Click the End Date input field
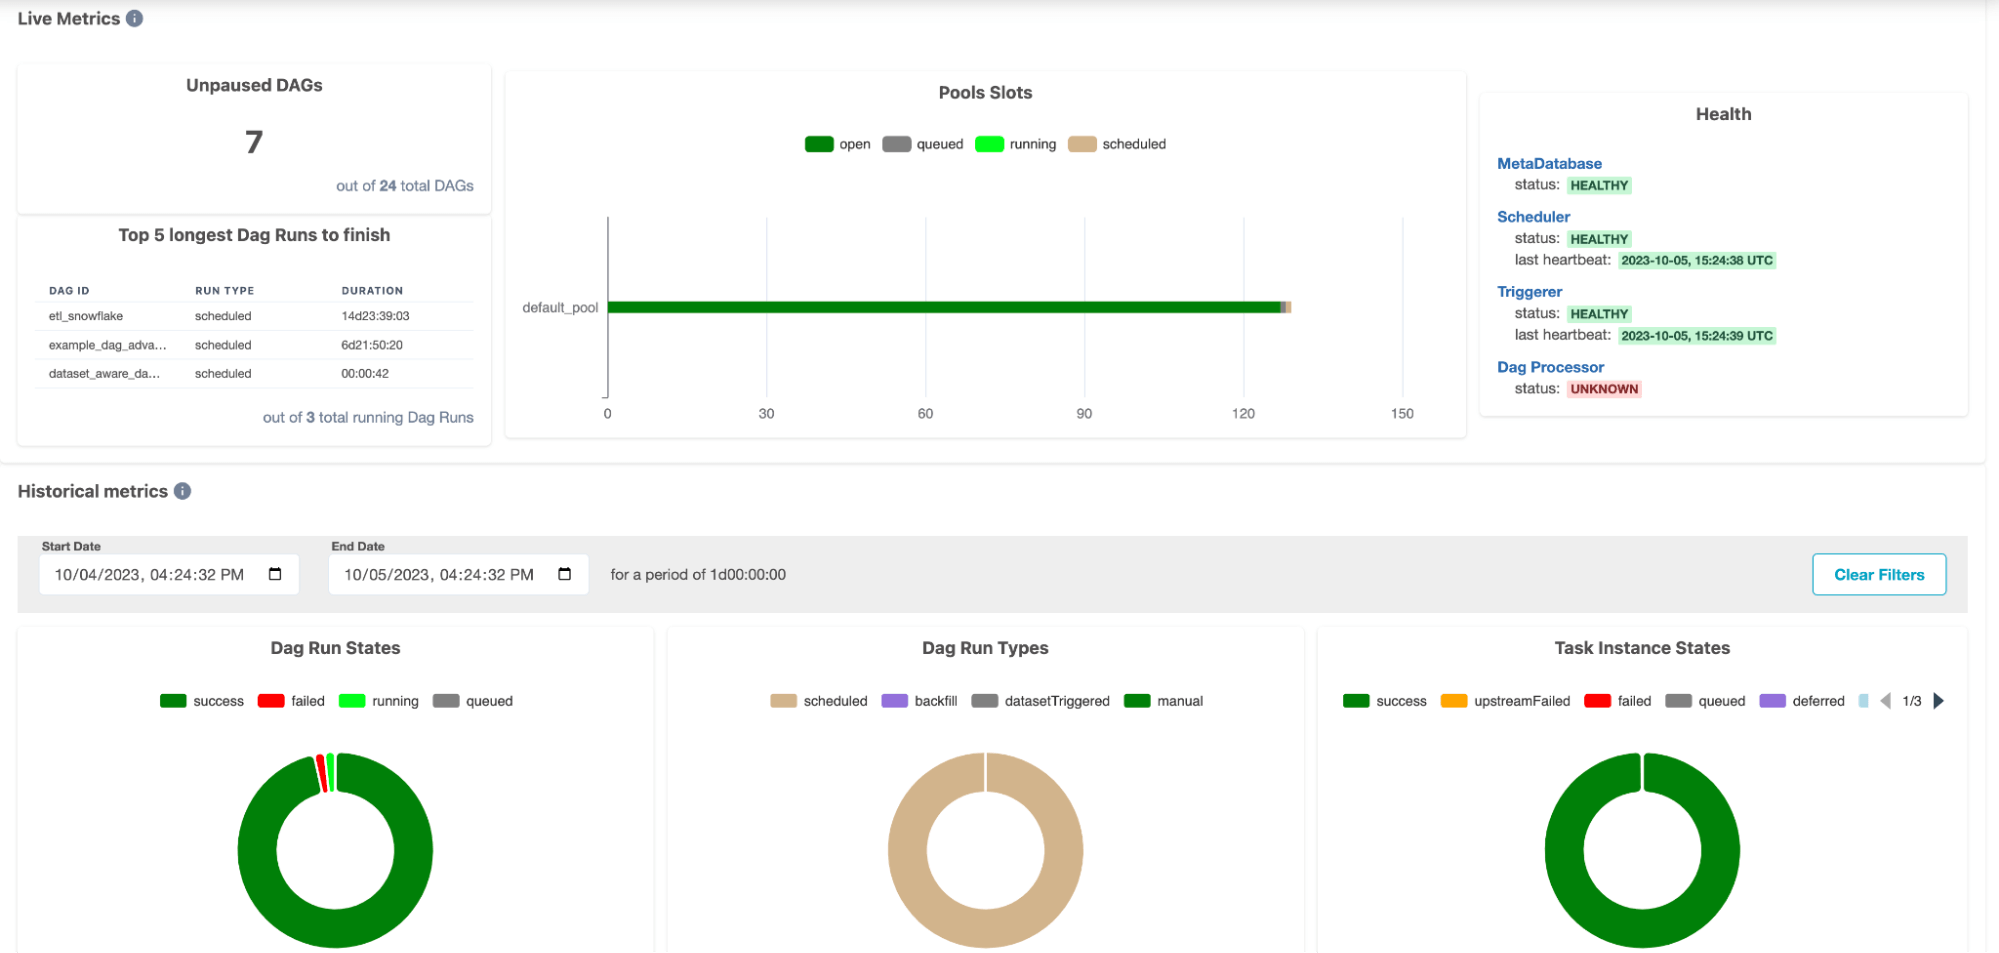 point(440,575)
